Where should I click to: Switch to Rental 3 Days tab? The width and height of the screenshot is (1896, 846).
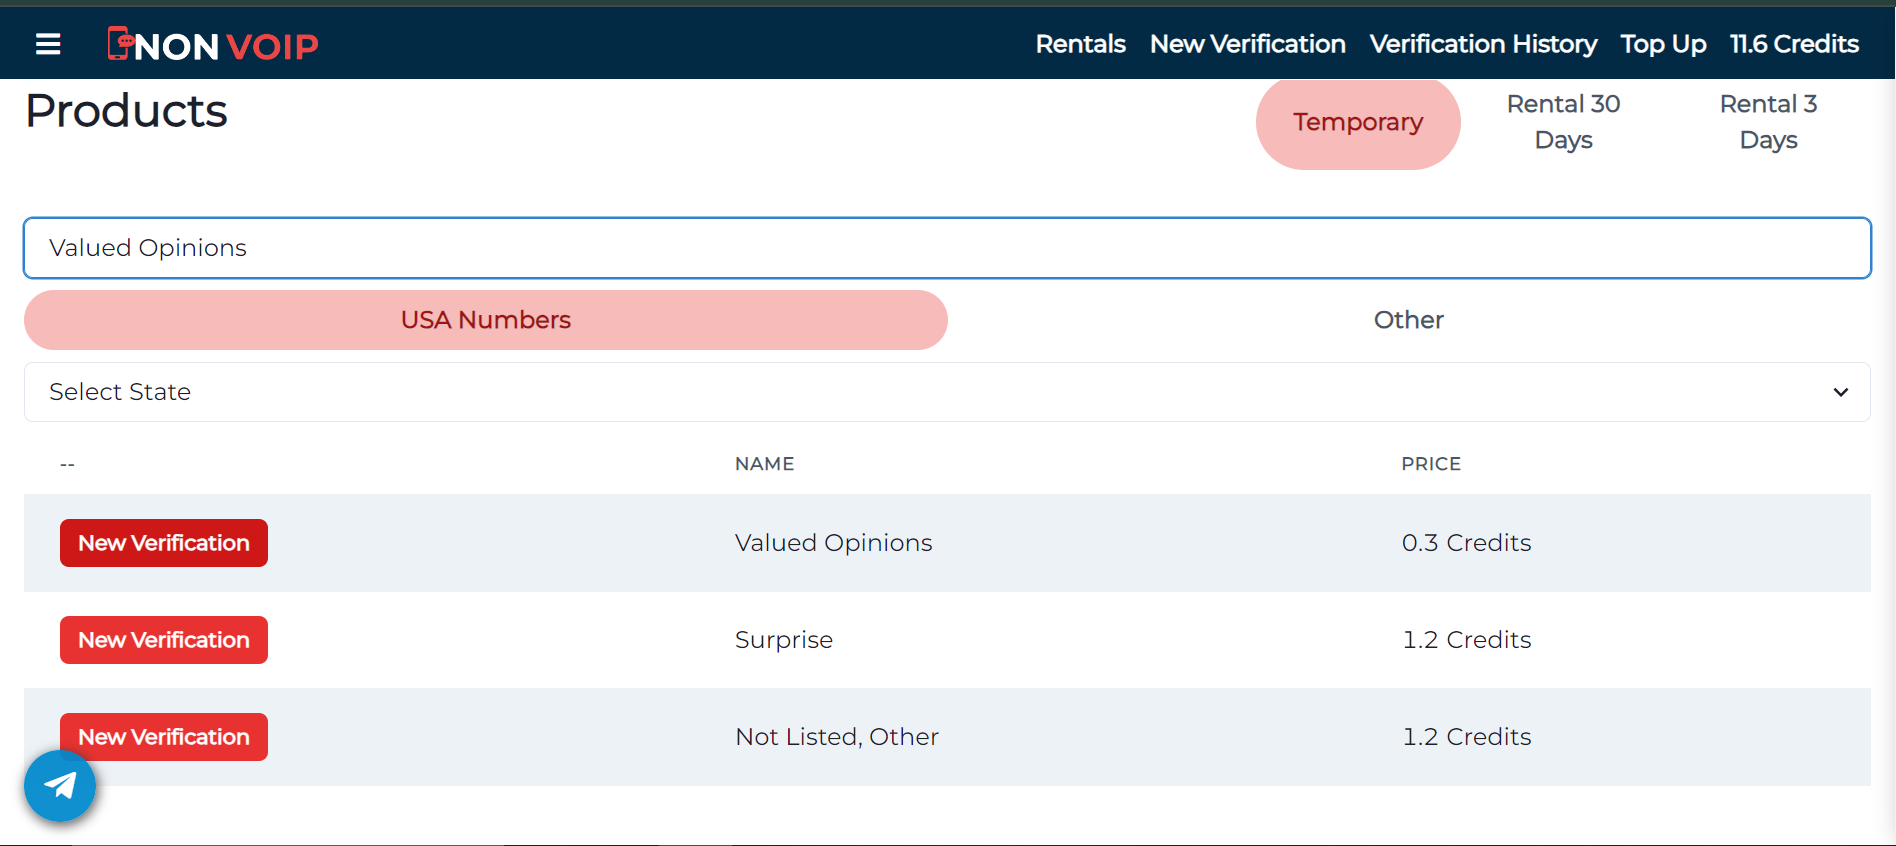(1768, 122)
